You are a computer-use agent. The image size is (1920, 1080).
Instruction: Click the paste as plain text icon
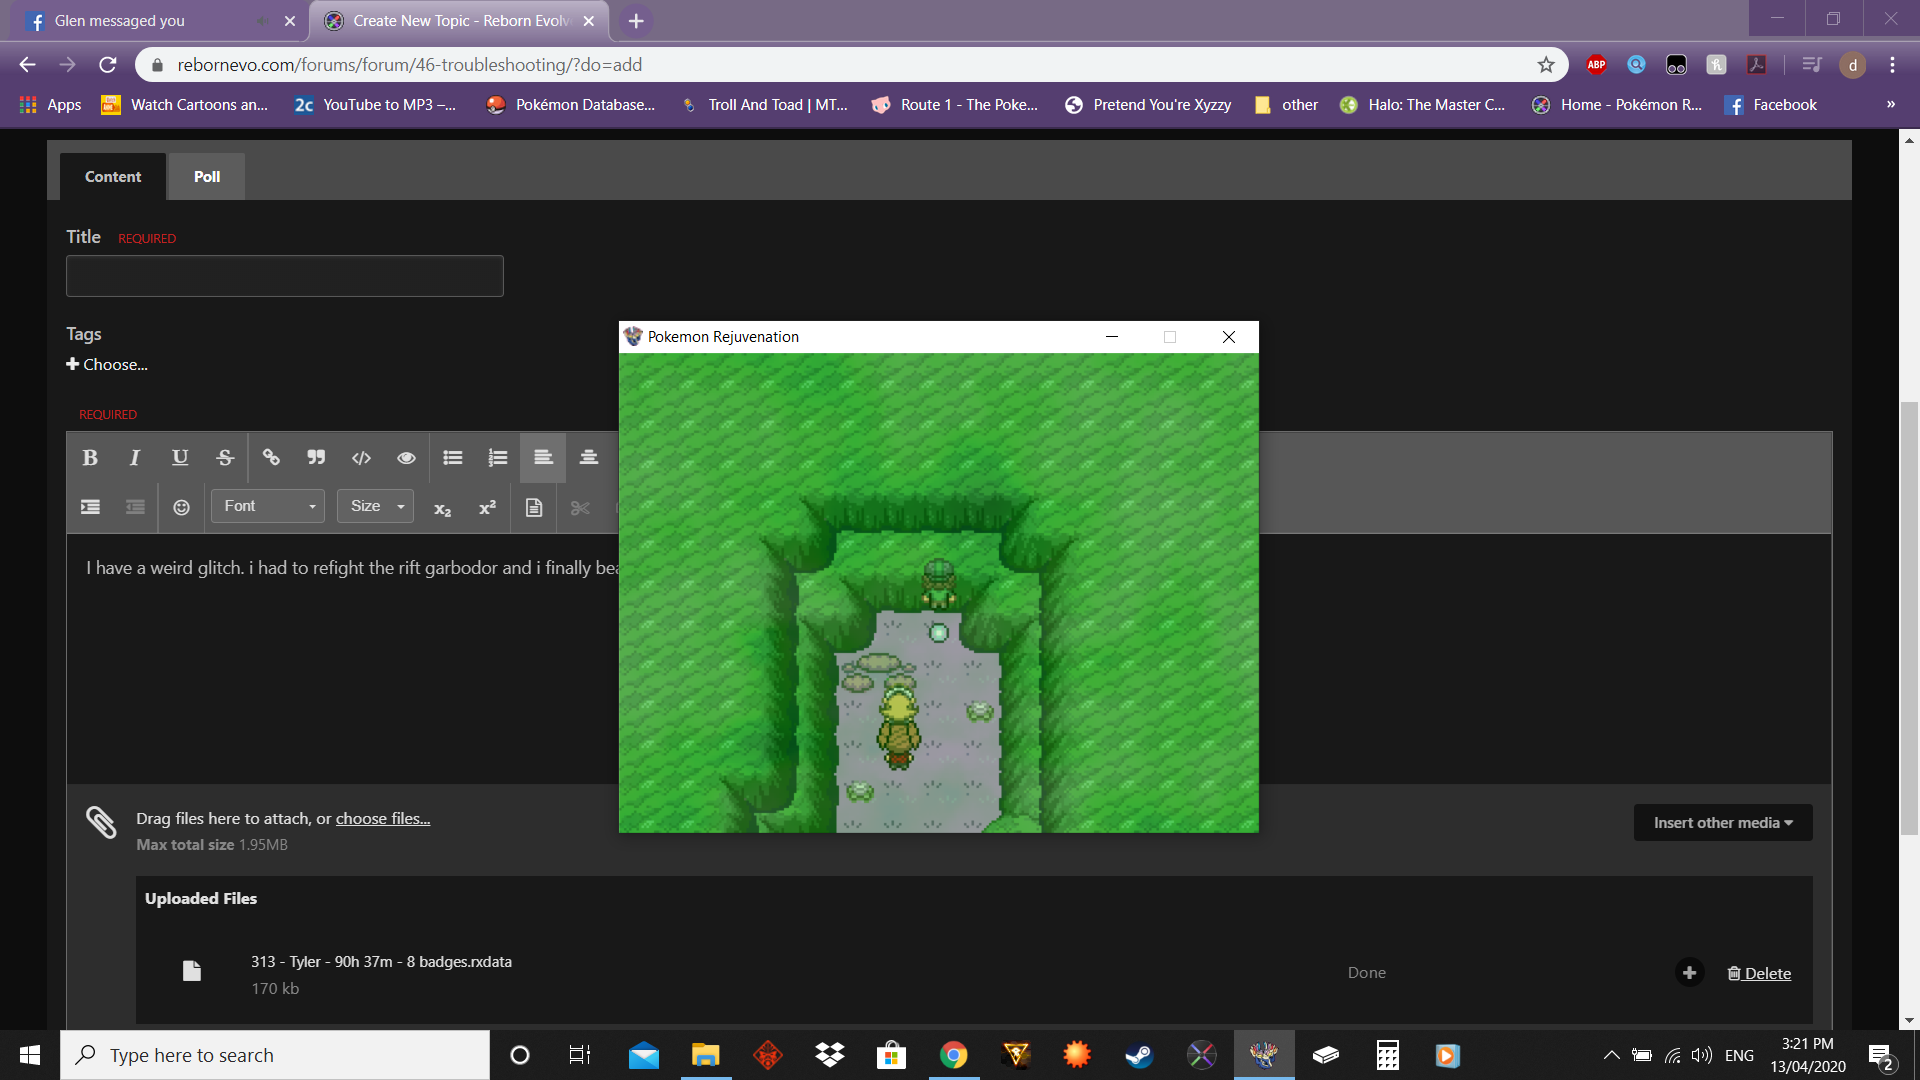(x=534, y=508)
